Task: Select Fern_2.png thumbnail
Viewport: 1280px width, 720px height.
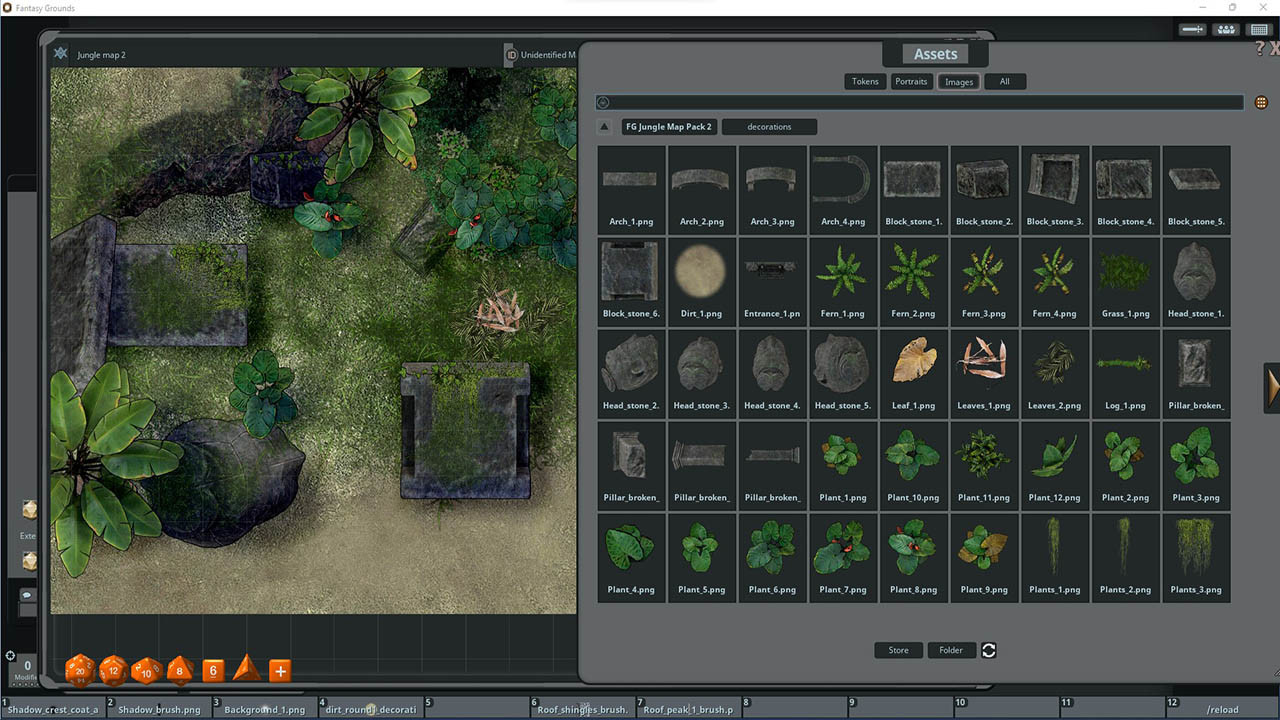Action: (913, 282)
